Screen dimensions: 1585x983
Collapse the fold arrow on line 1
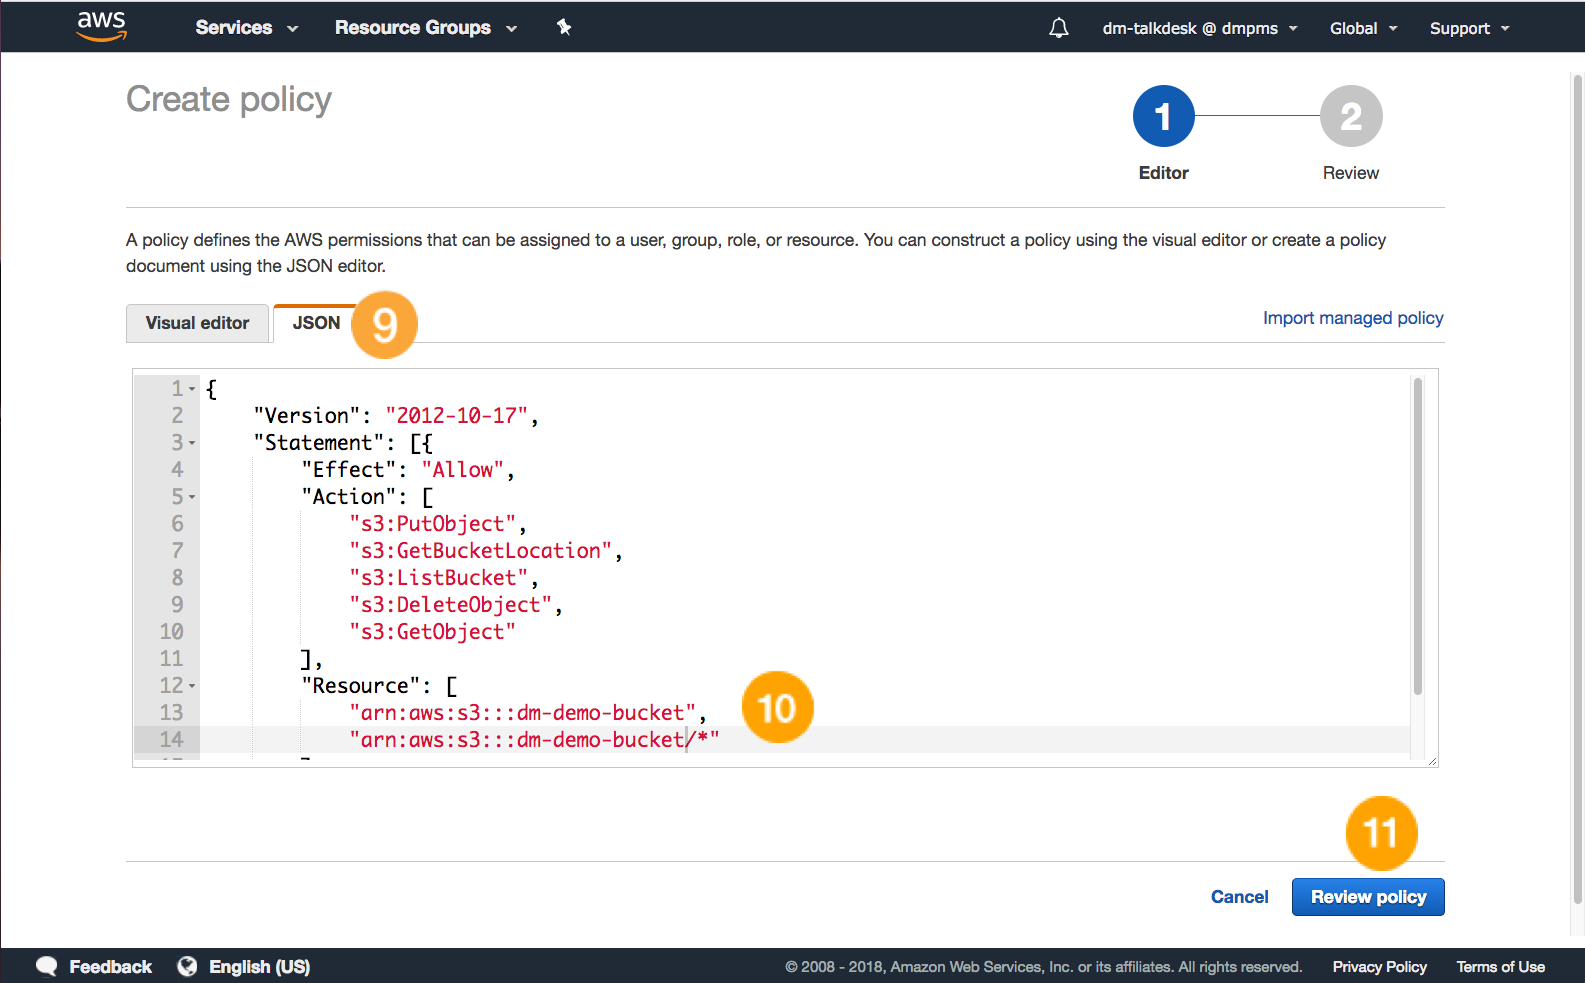tap(192, 389)
